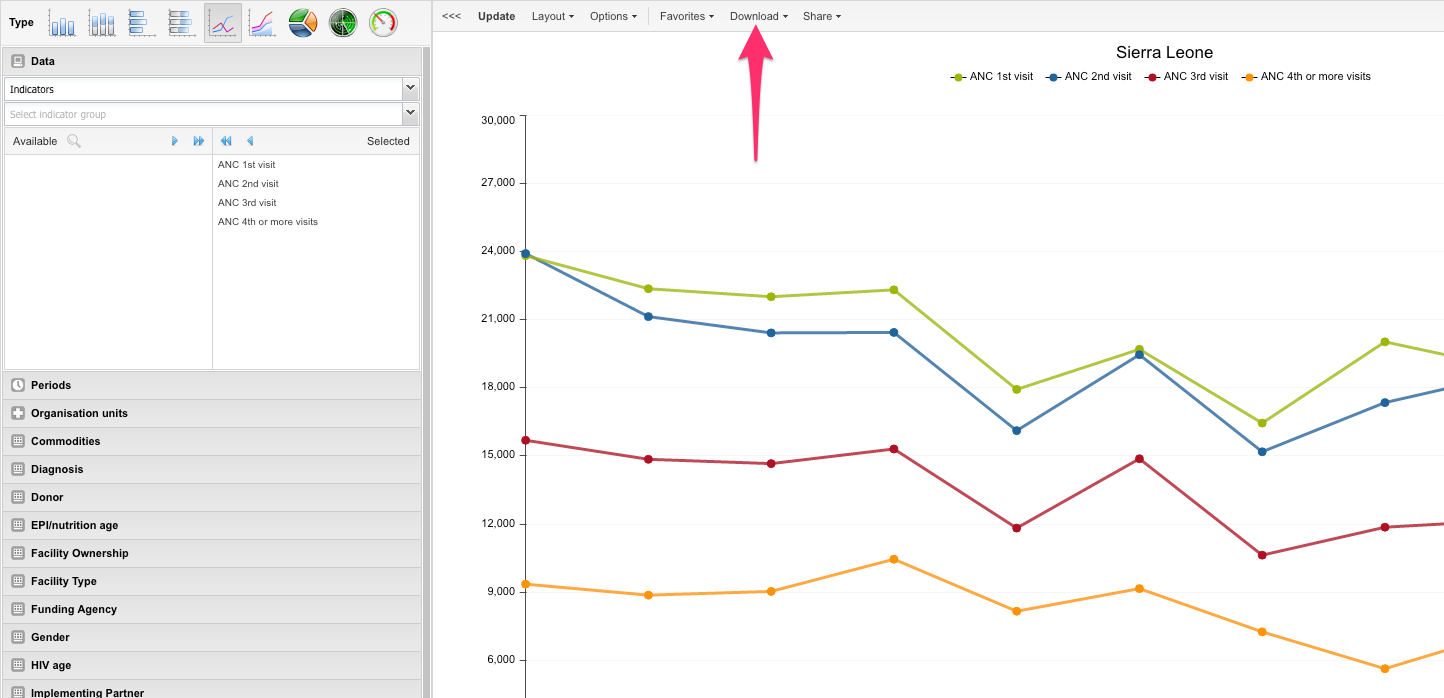Select the gauge chart type
The height and width of the screenshot is (698, 1444).
tap(383, 23)
